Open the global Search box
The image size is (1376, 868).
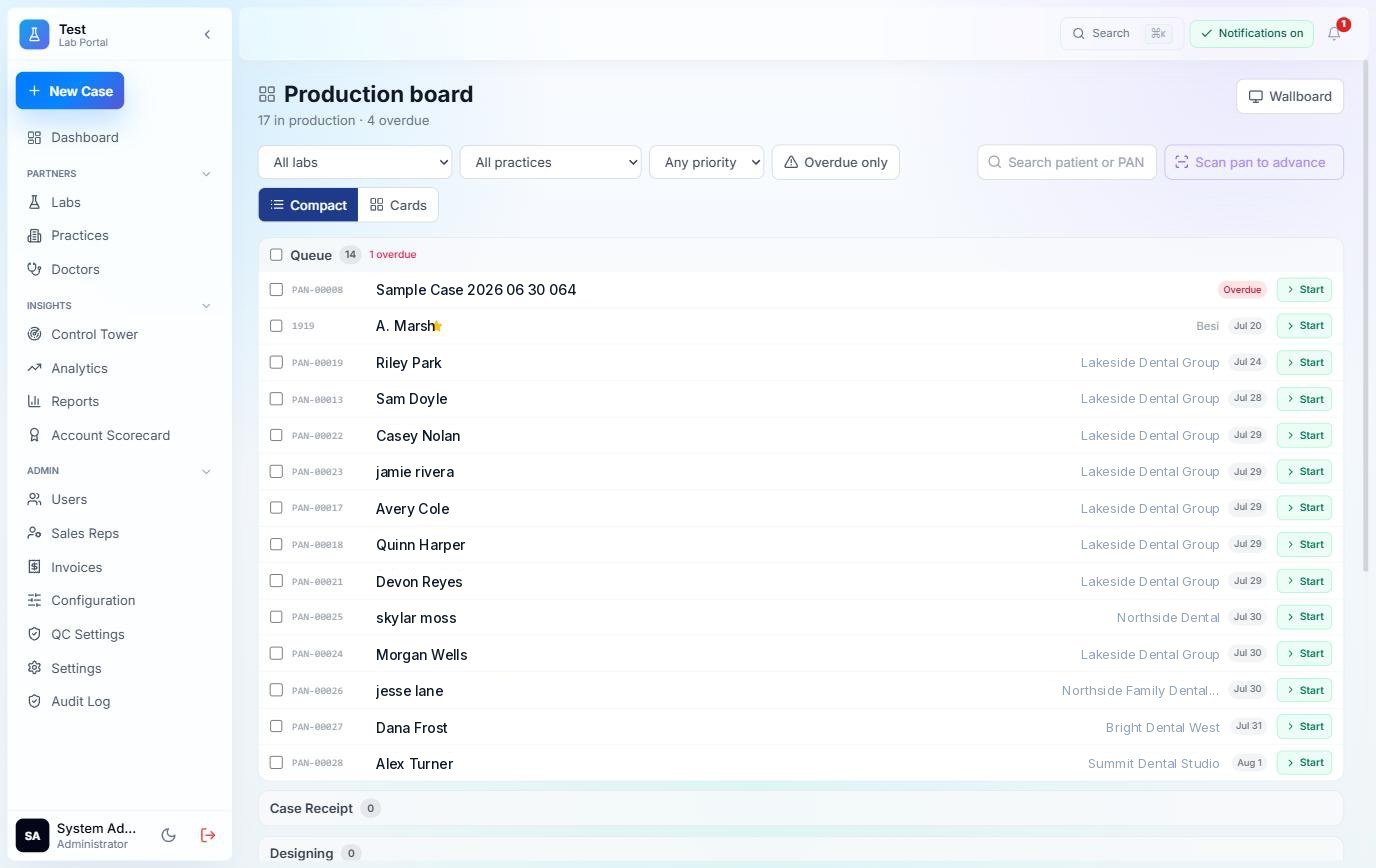(1122, 33)
